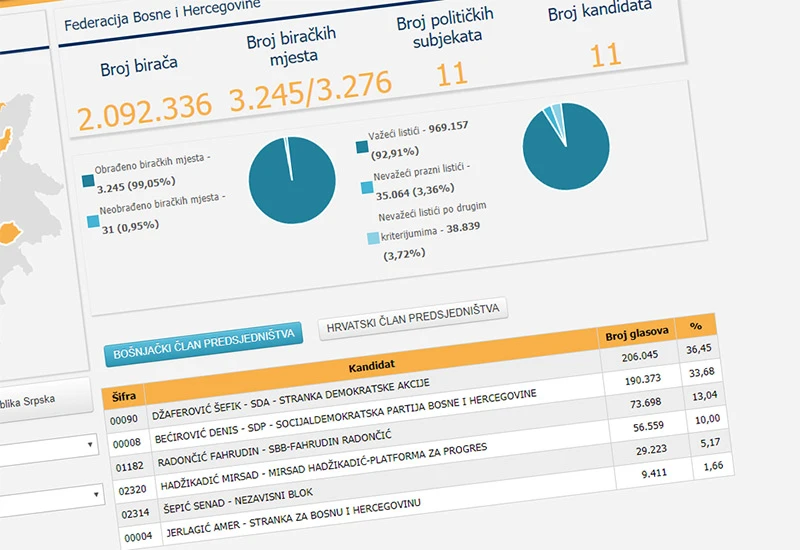Click code cell 02320
This screenshot has width=800, height=550.
click(x=132, y=490)
